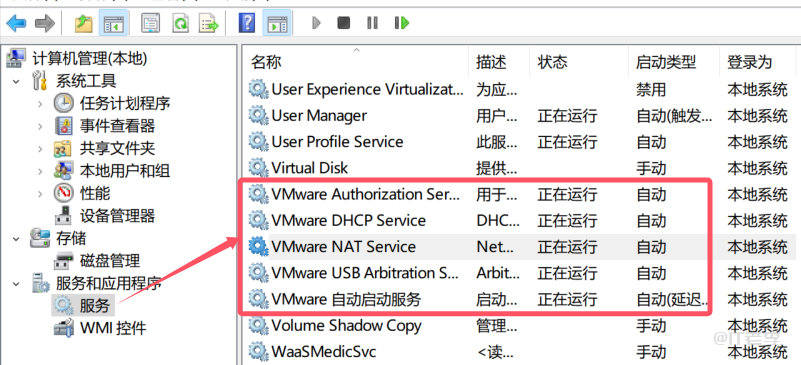Viewport: 801px width, 365px height.
Task: Expand the 本地用户和组 chevron
Action: click(40, 171)
